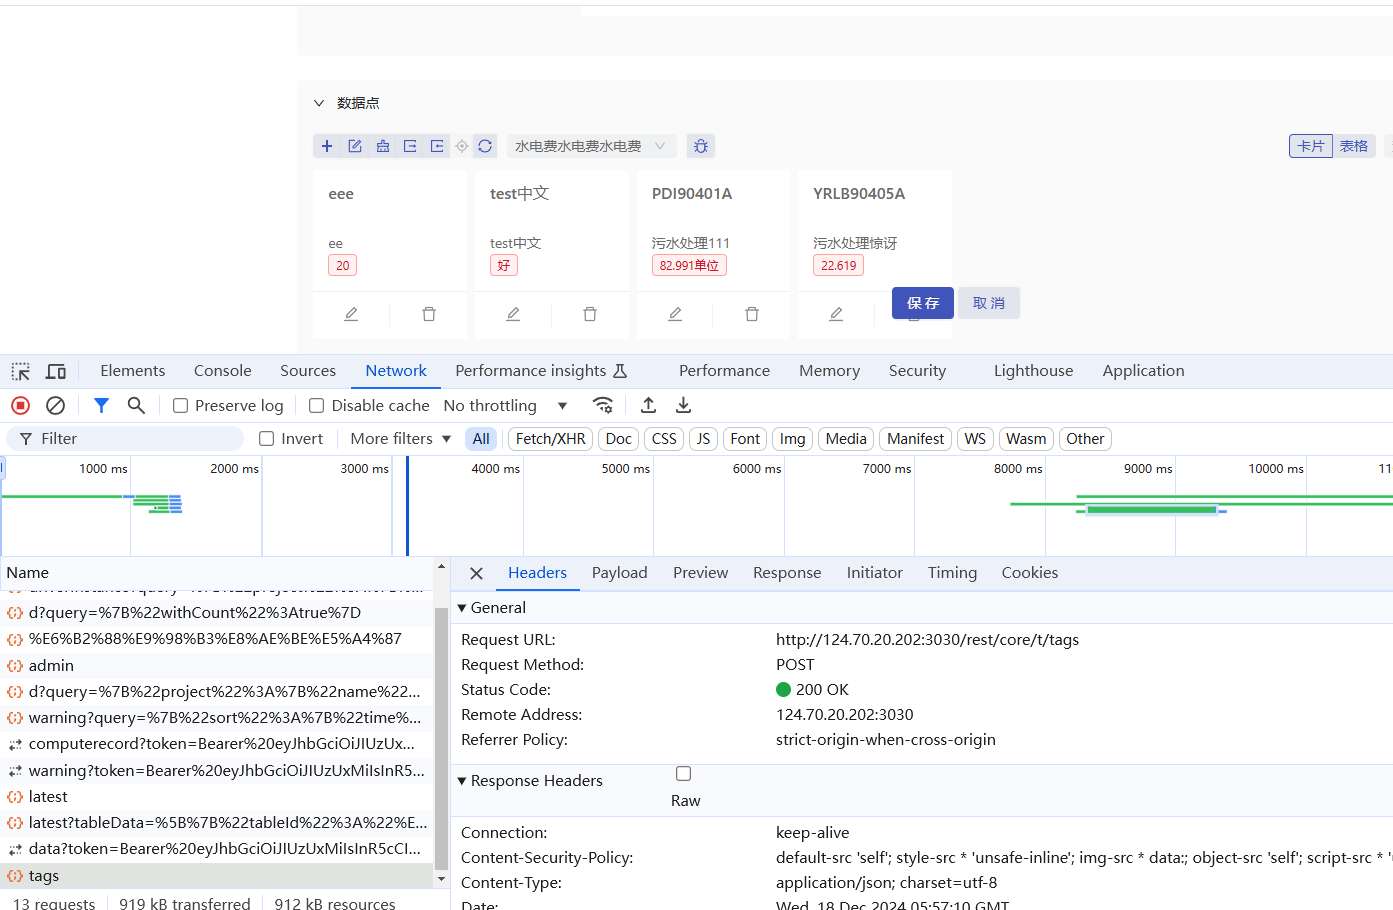Viewport: 1393px width, 910px height.
Task: Switch to the Timing tab
Action: point(952,573)
